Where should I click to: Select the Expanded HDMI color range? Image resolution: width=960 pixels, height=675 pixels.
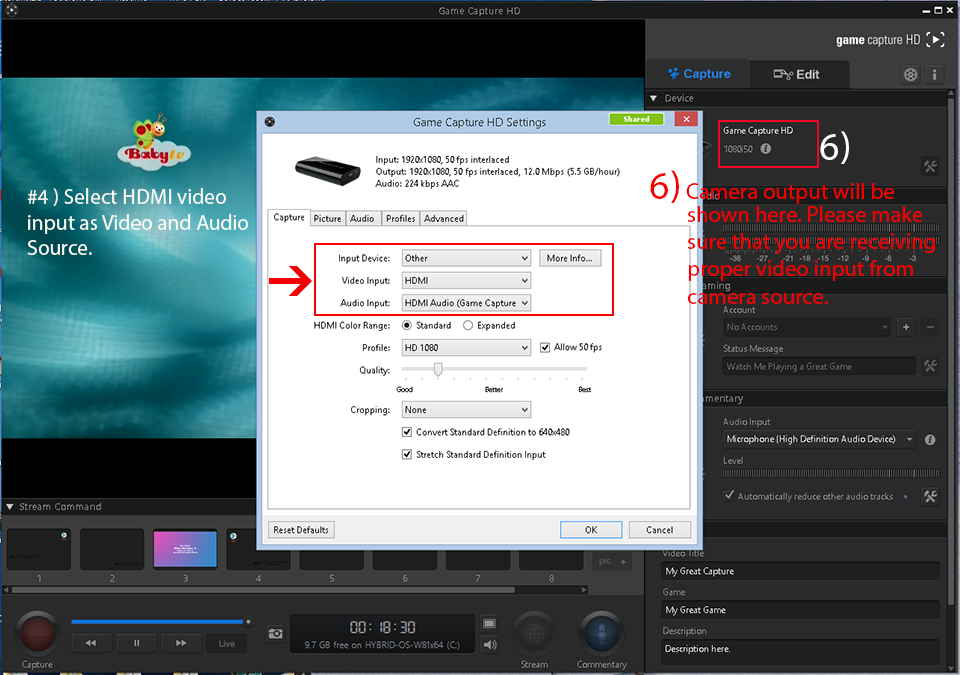[468, 325]
